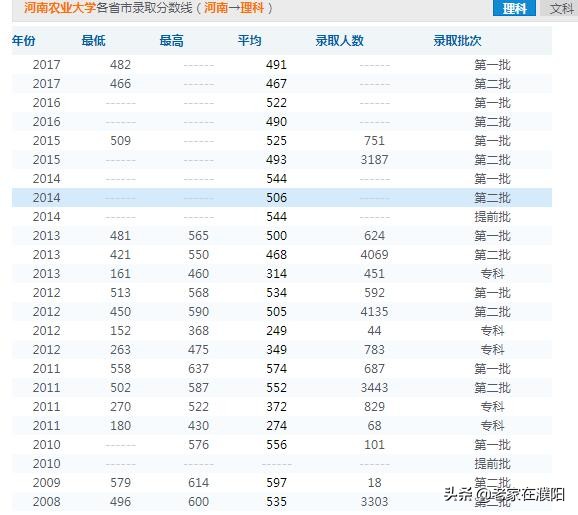Viewport: 578px width, 515px height.
Task: Select the lowest score 481 cell
Action: point(121,236)
